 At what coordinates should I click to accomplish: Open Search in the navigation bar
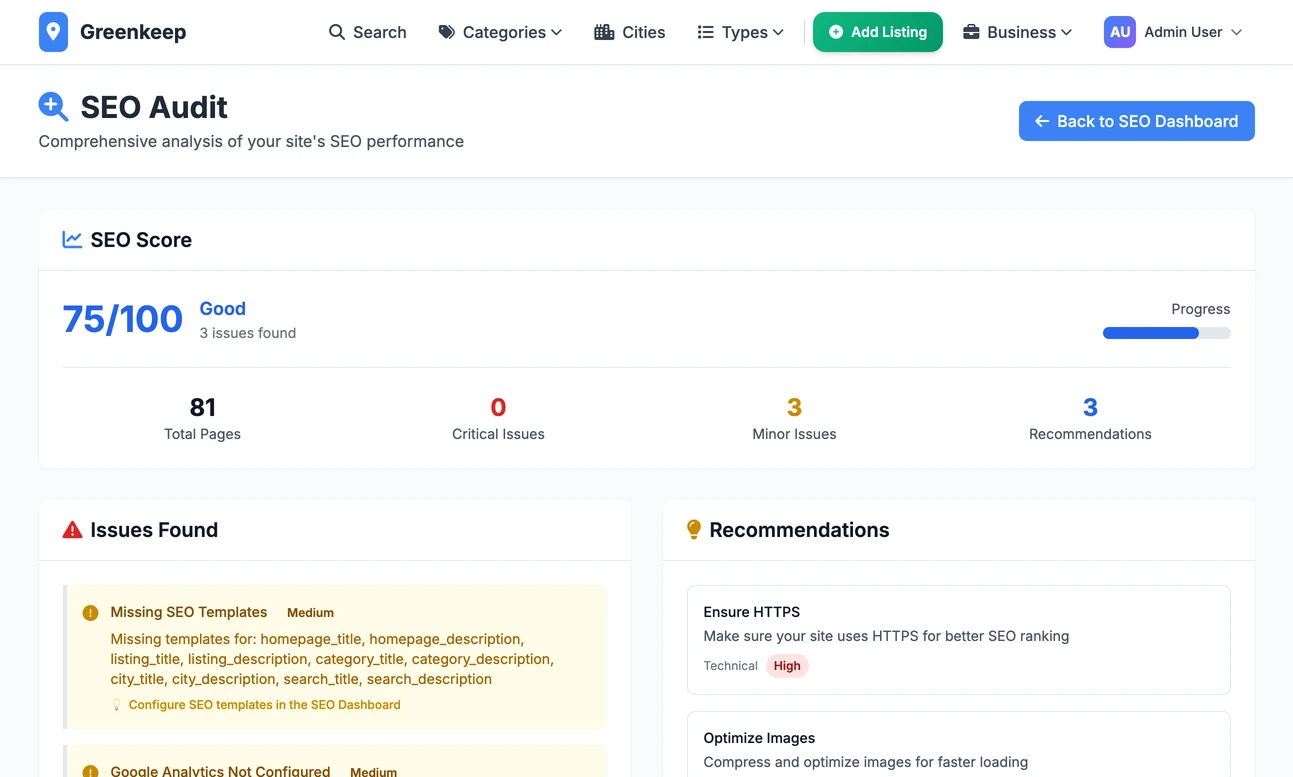click(368, 32)
